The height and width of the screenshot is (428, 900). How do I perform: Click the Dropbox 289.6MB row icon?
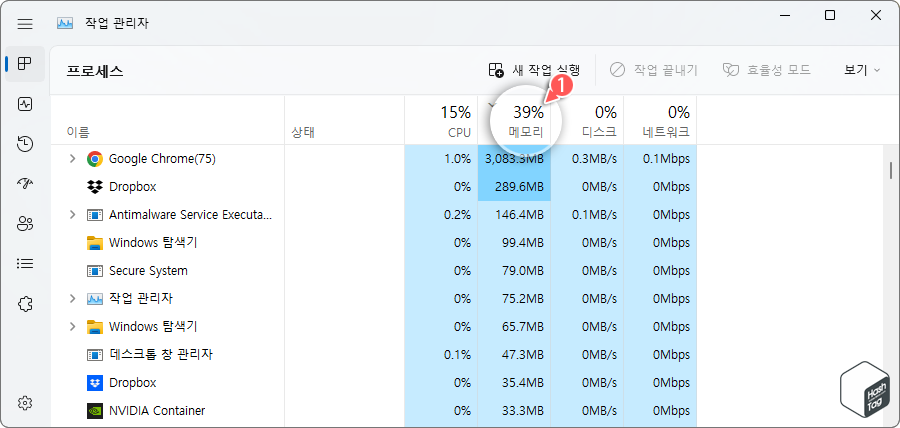tap(95, 187)
